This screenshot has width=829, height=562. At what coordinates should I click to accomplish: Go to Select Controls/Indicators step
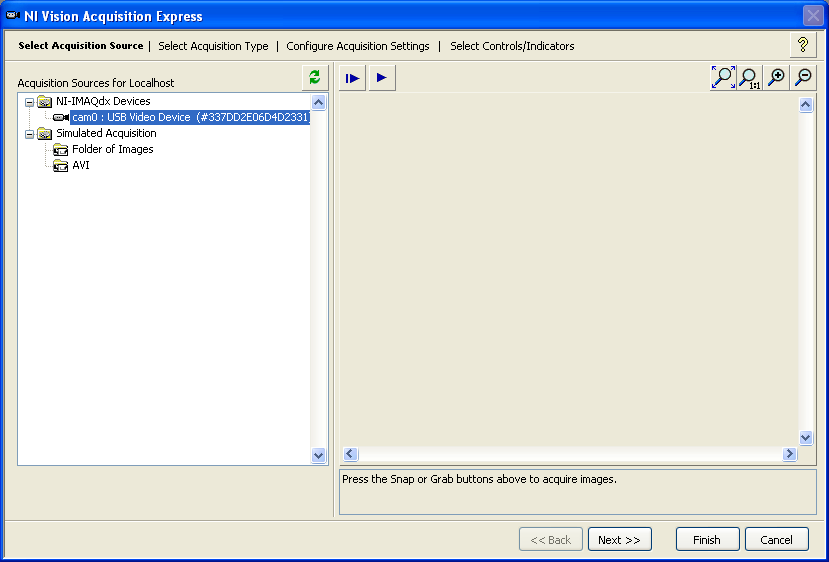512,46
